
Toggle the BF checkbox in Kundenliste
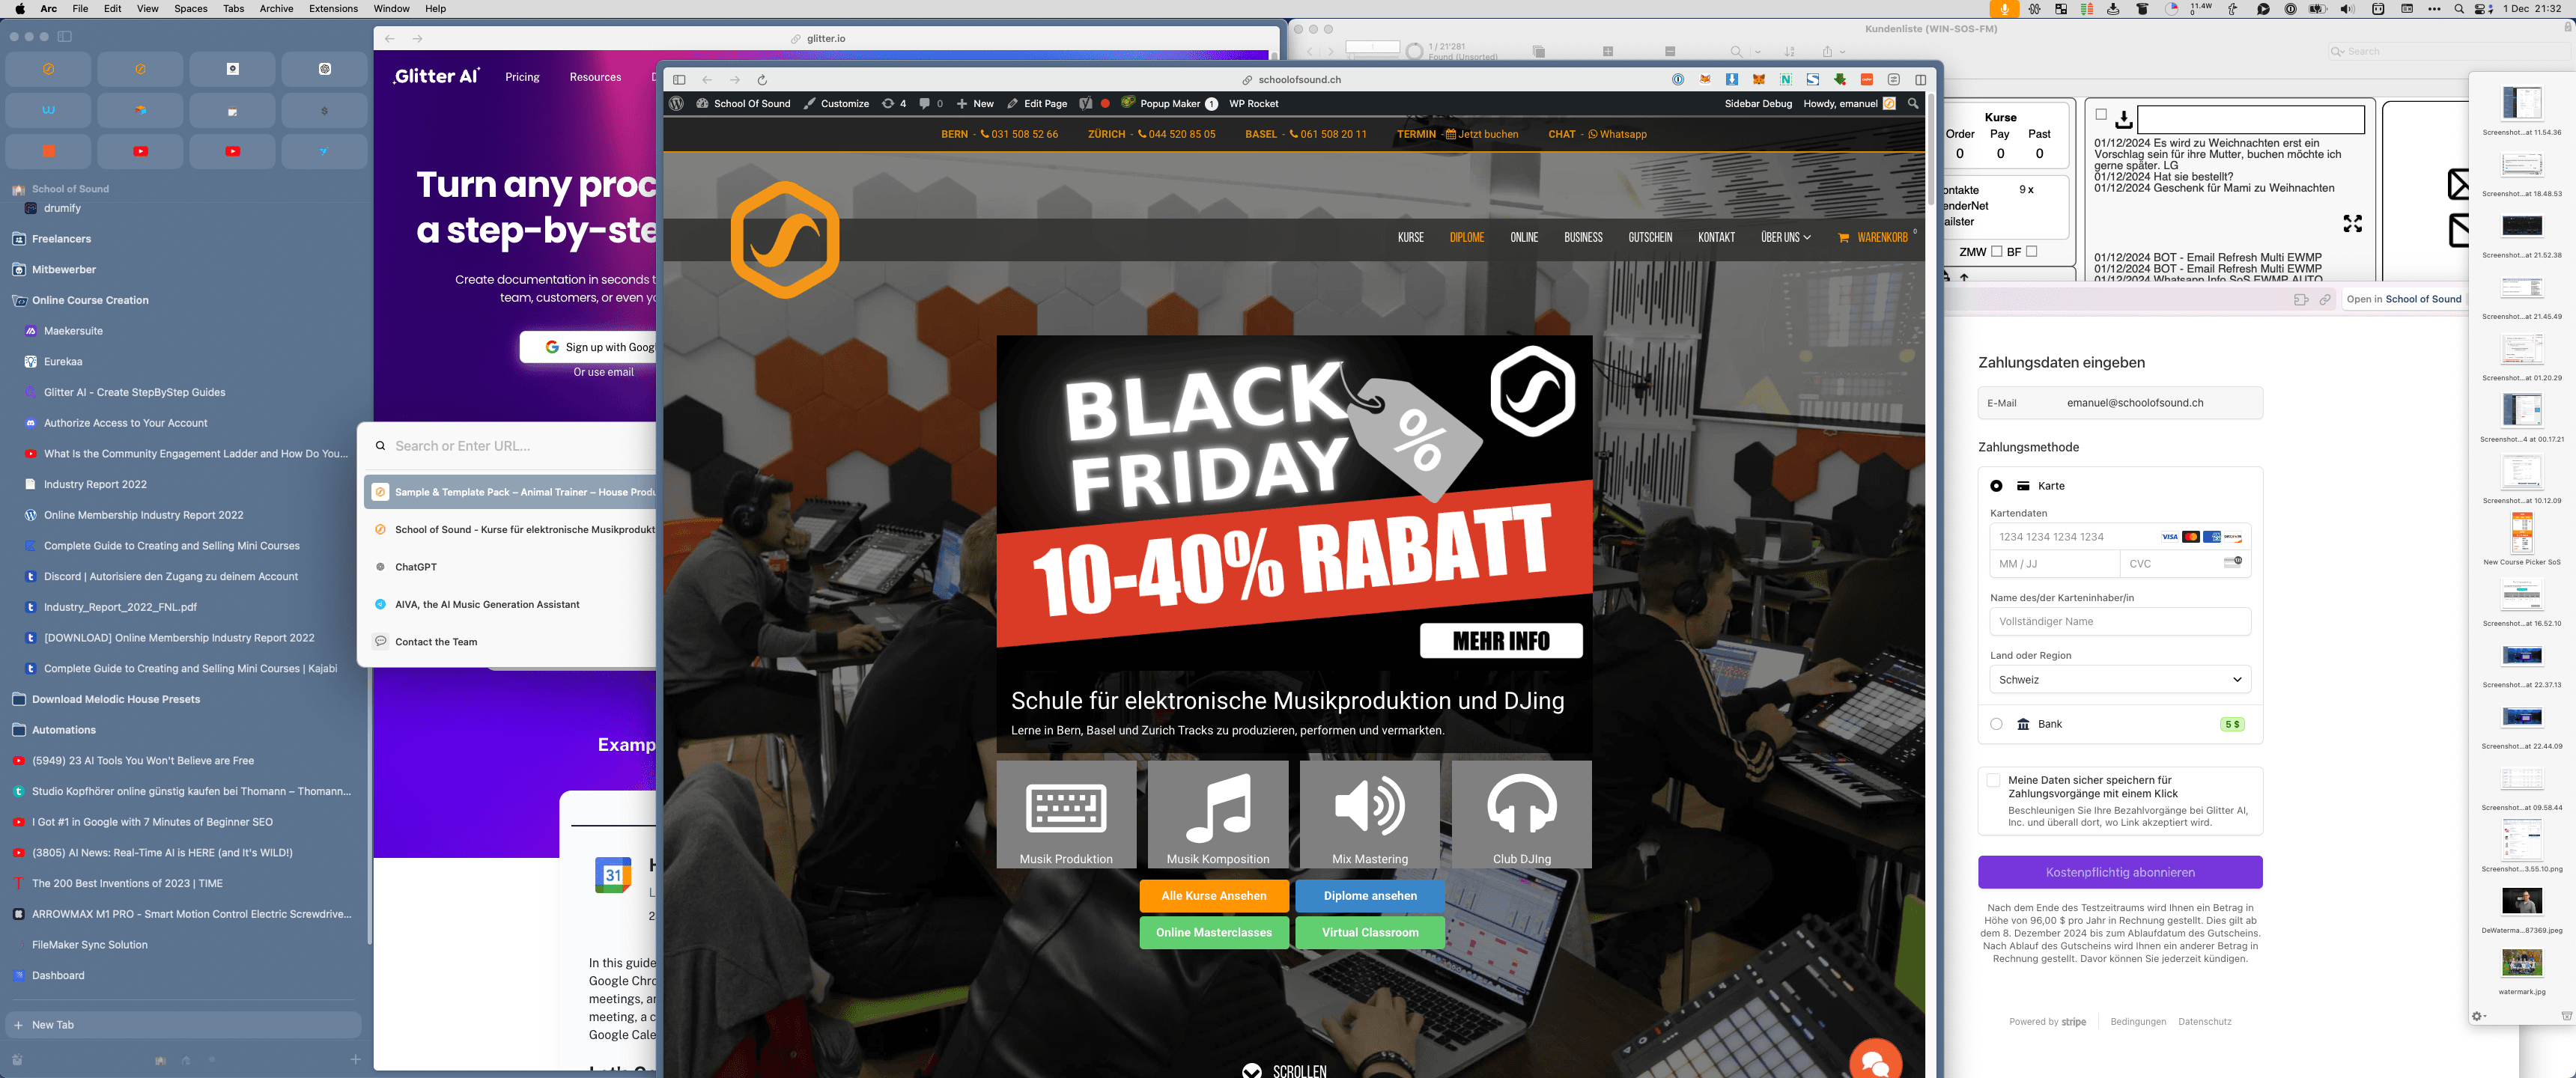[2031, 252]
